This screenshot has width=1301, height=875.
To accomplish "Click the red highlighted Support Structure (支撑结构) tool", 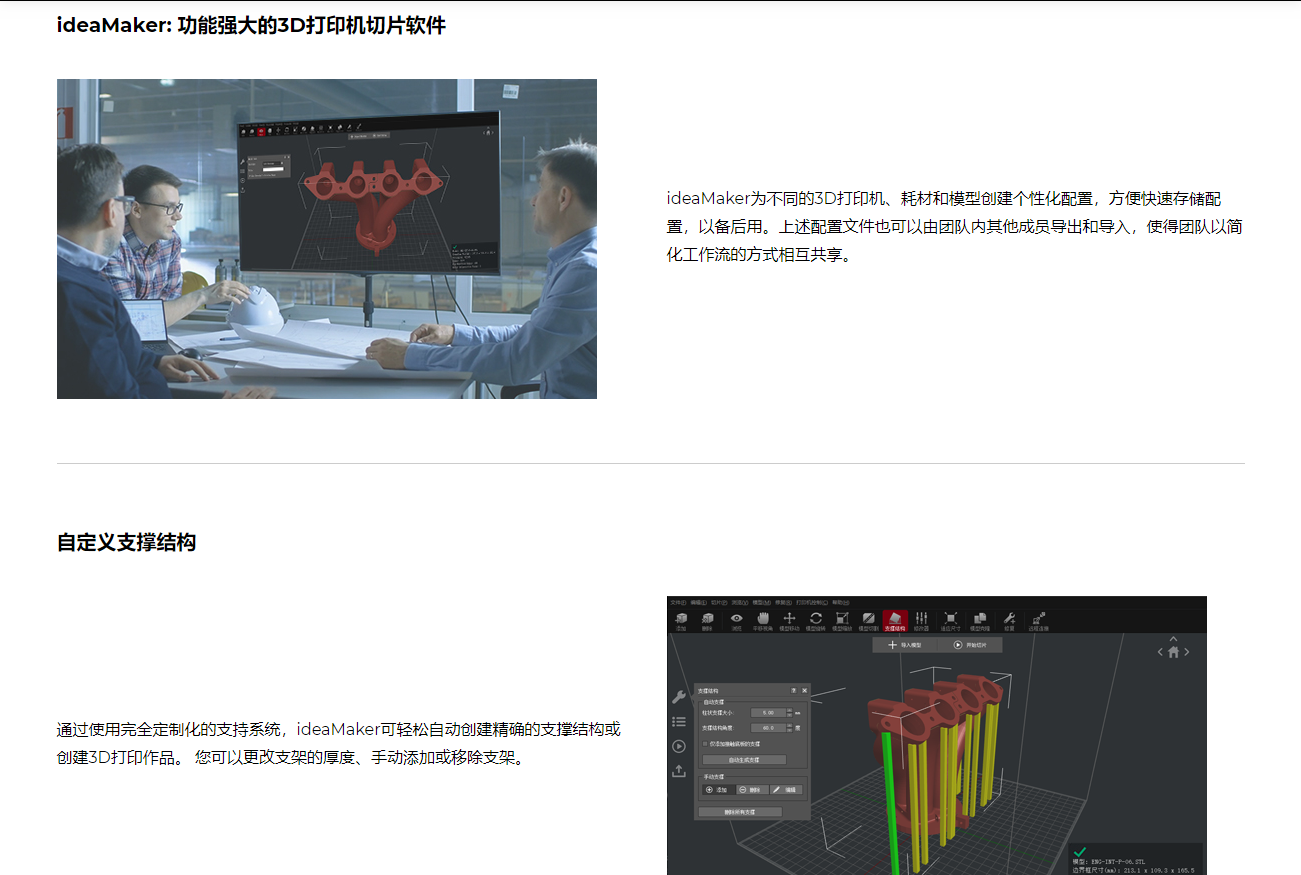I will [895, 620].
